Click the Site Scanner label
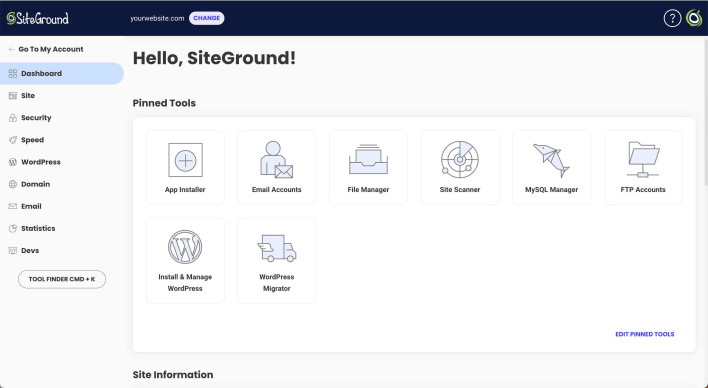Screen dimensions: 708x388 [460, 190]
